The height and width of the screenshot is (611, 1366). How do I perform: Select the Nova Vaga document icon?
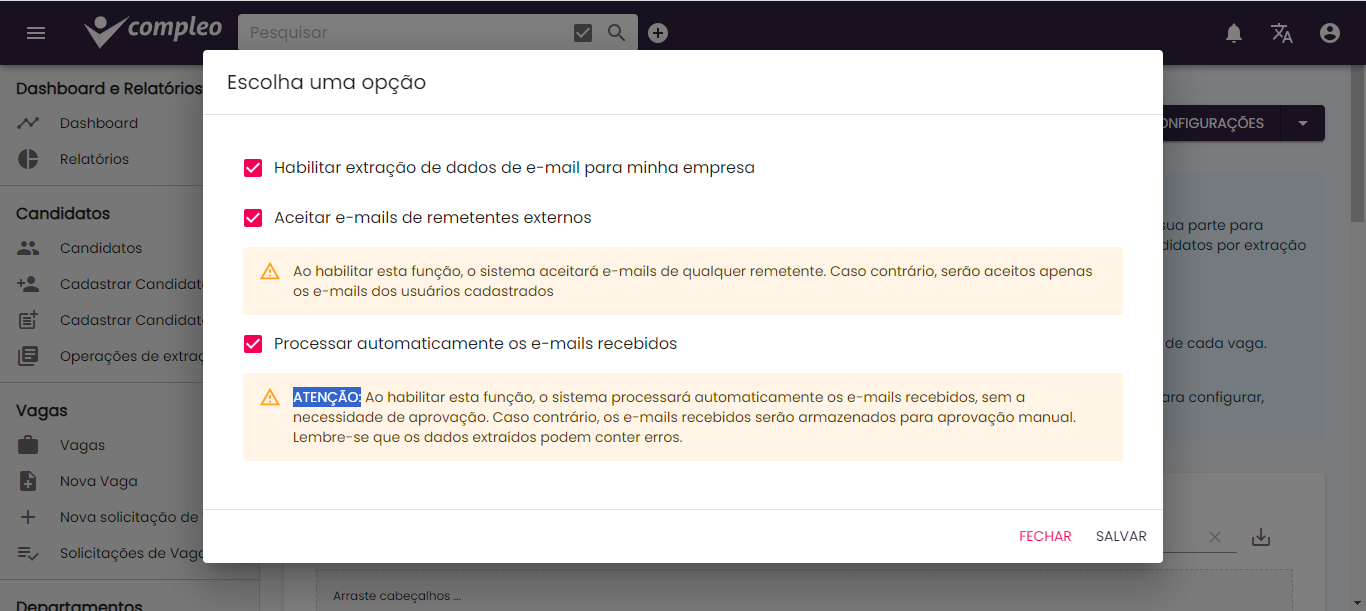[x=28, y=480]
